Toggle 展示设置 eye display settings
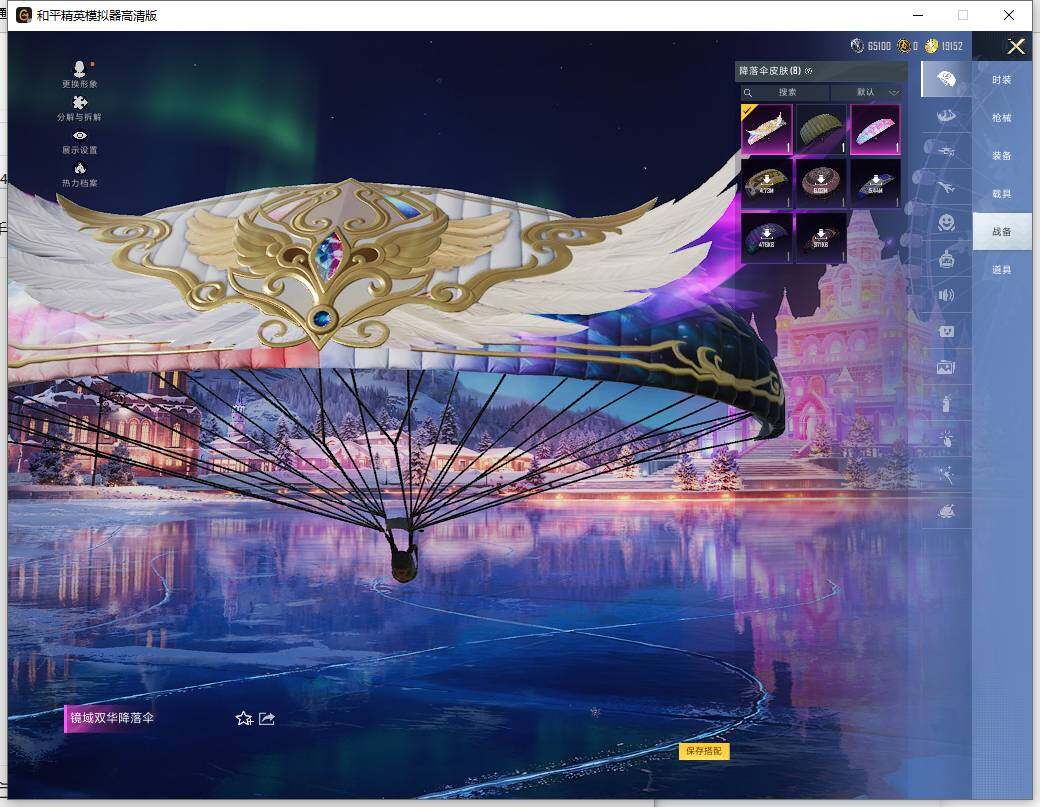 tap(80, 142)
